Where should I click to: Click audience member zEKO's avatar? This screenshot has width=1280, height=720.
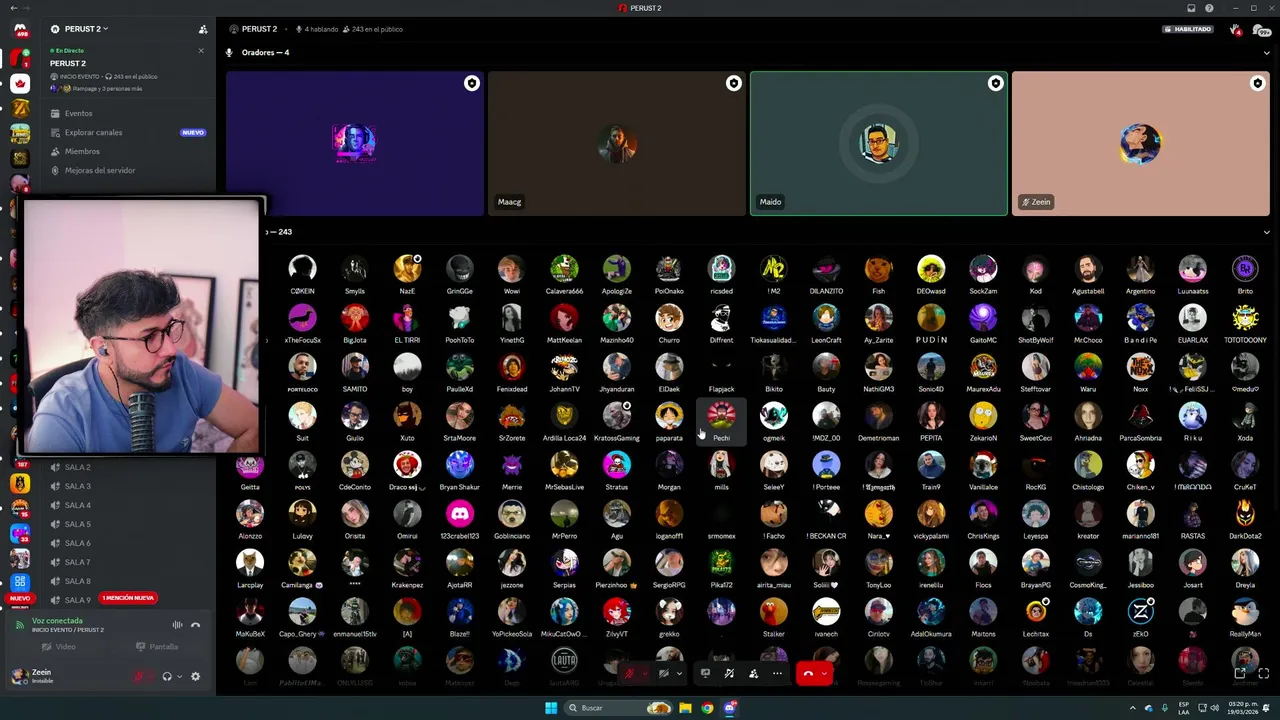tap(1140, 611)
